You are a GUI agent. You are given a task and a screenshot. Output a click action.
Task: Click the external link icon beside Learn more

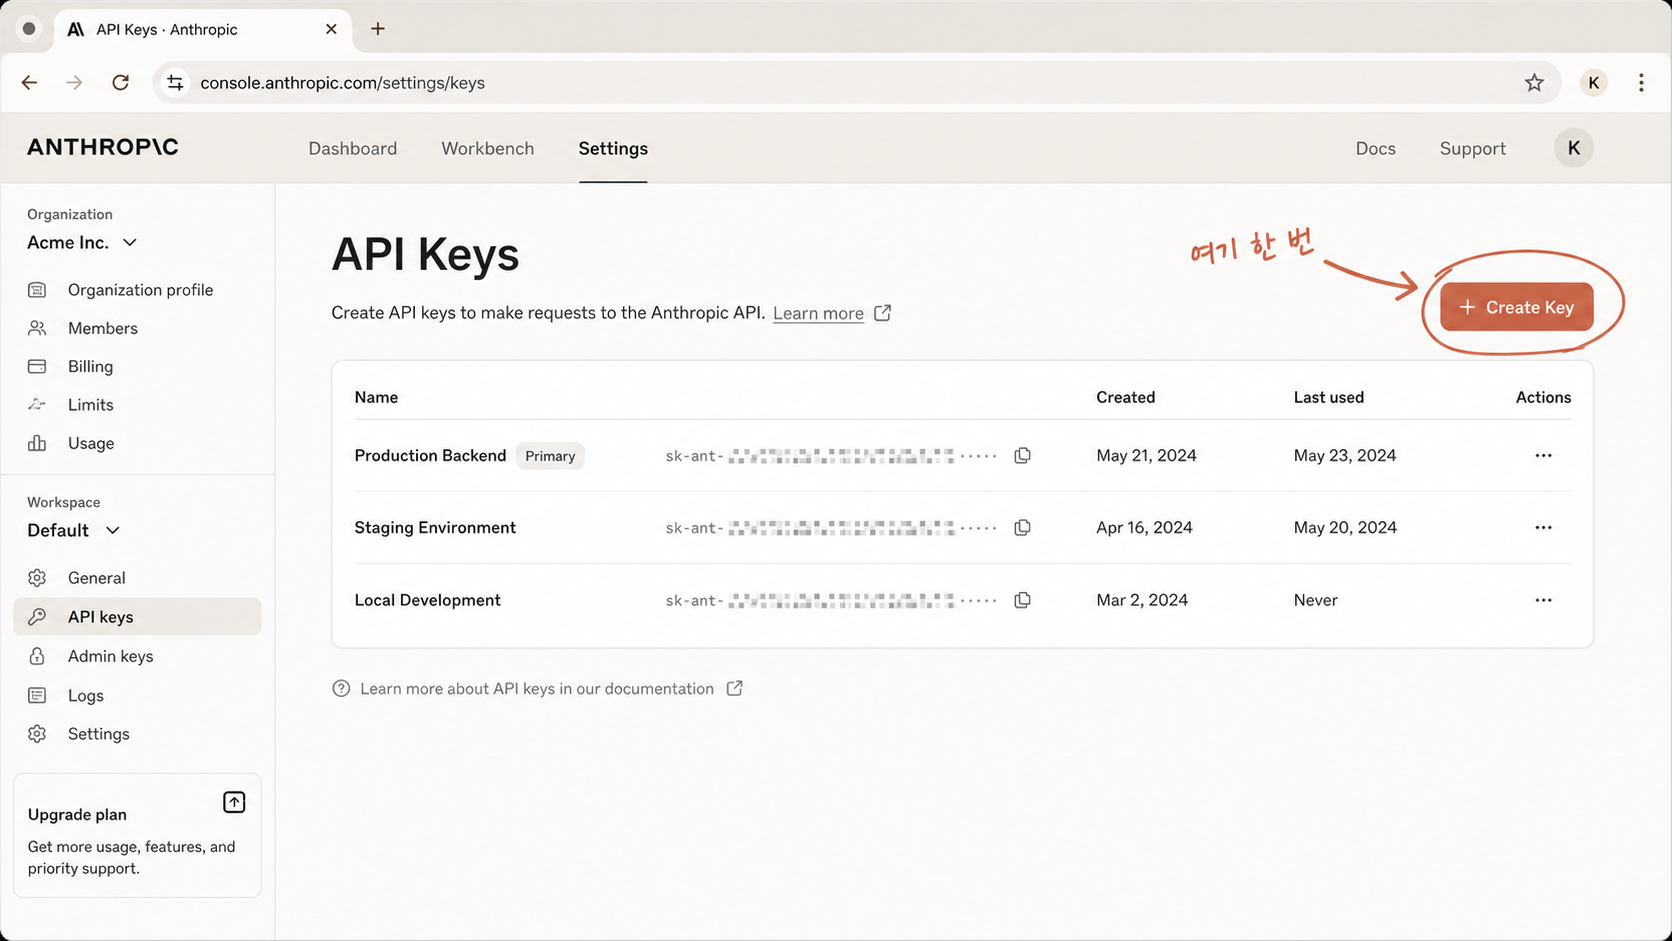(882, 313)
